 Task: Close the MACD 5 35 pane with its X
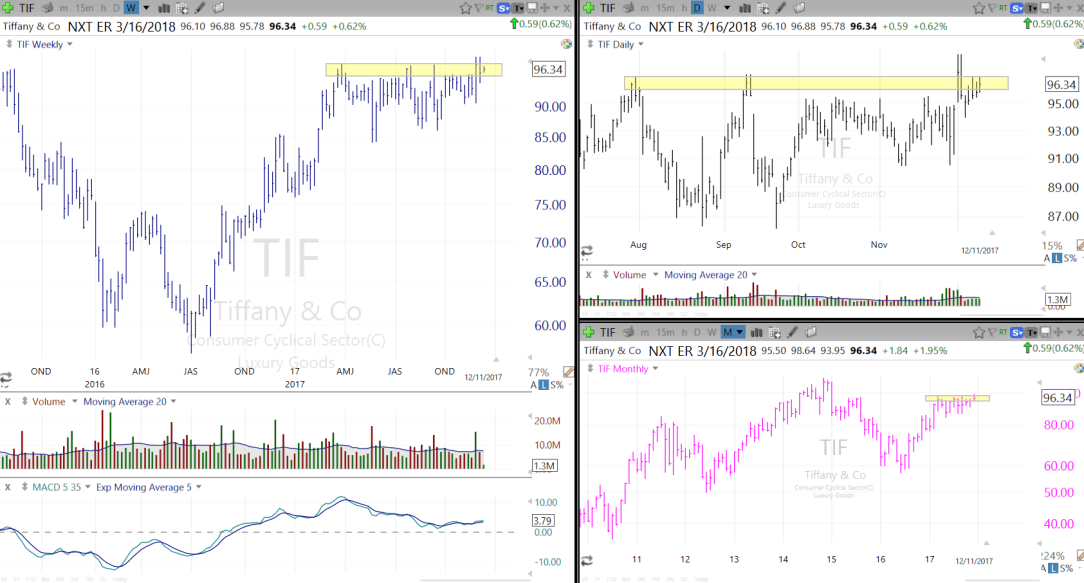point(7,487)
